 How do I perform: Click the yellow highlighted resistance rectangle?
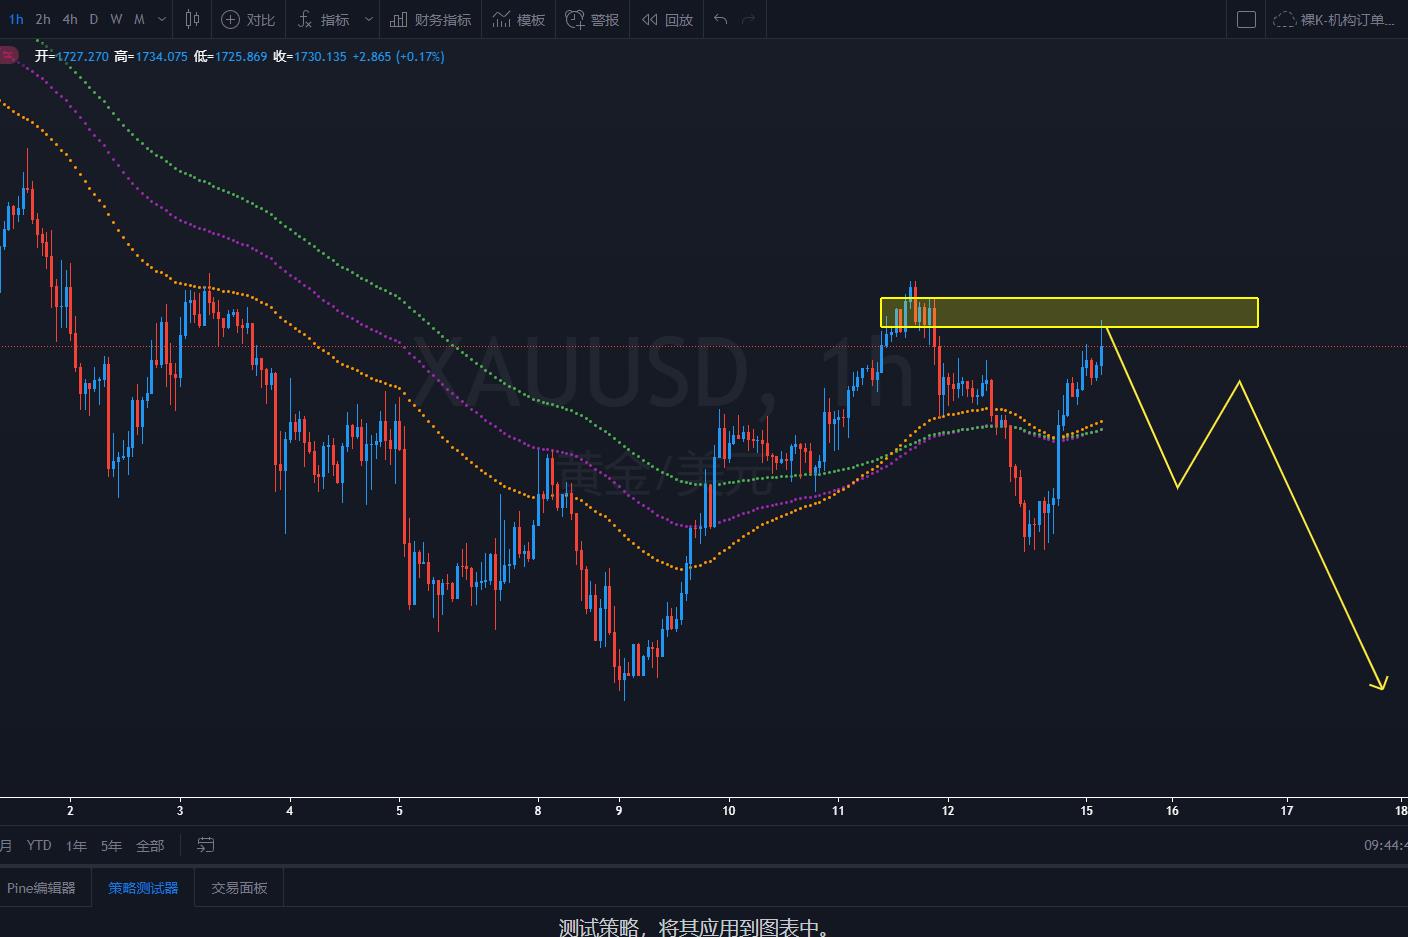point(1069,312)
